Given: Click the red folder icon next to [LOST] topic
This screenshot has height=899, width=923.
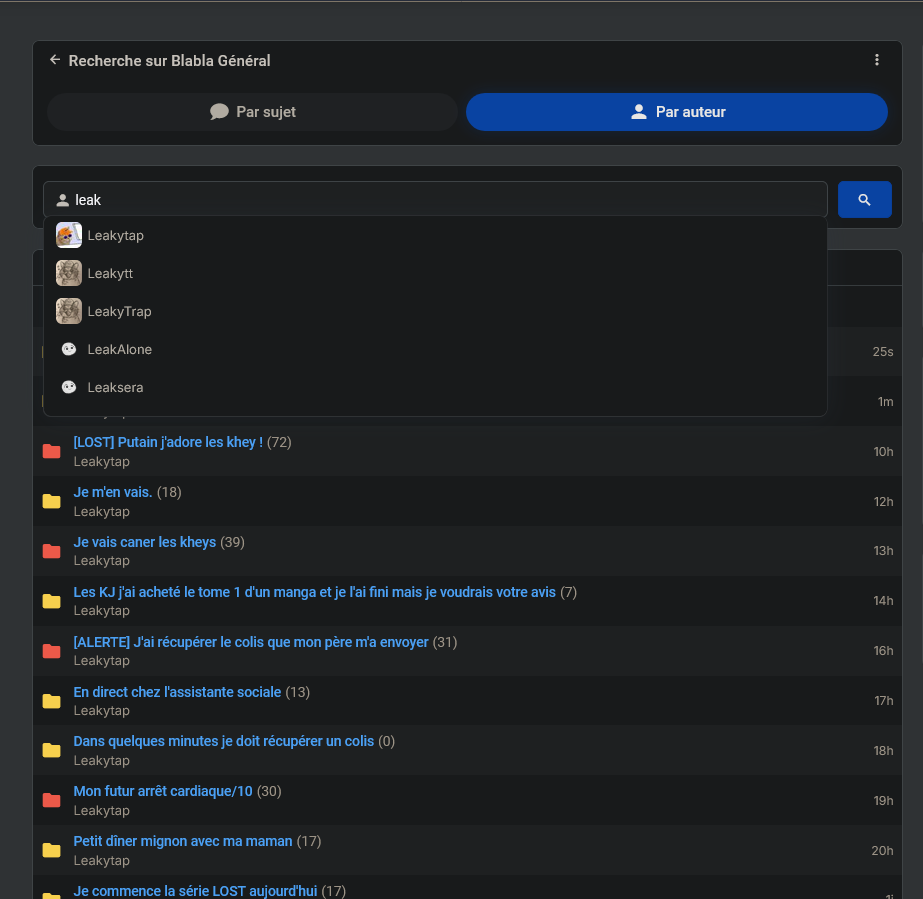Looking at the screenshot, I should click(52, 452).
